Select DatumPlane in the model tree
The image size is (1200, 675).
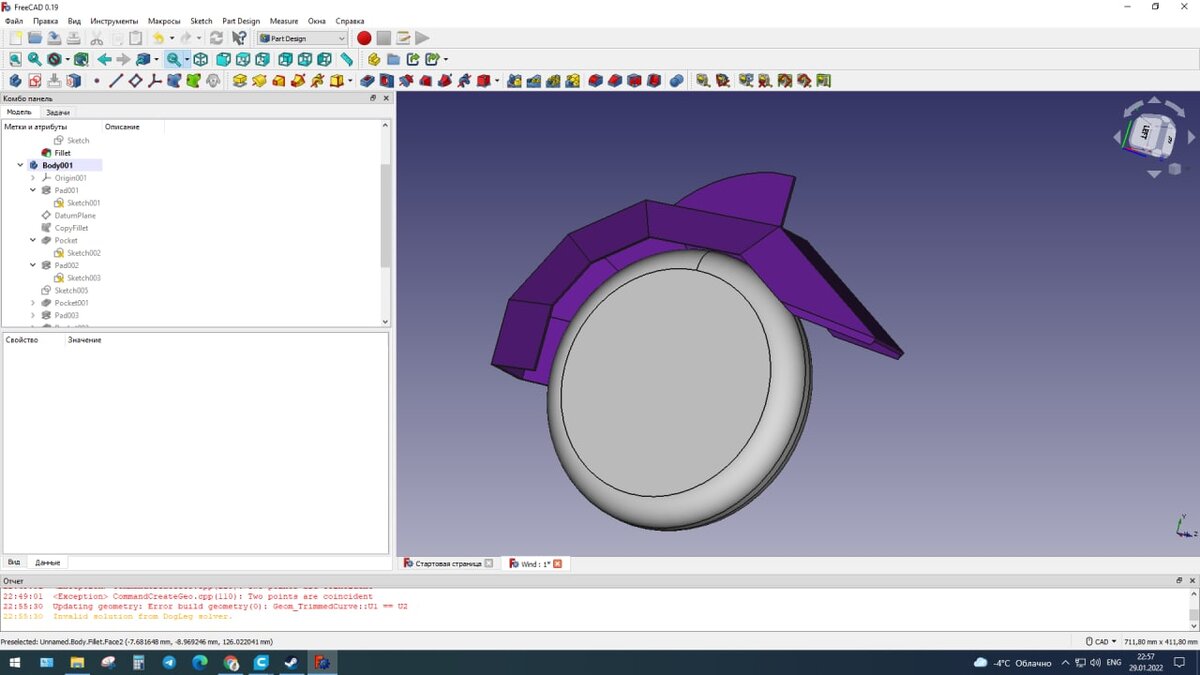[x=75, y=215]
